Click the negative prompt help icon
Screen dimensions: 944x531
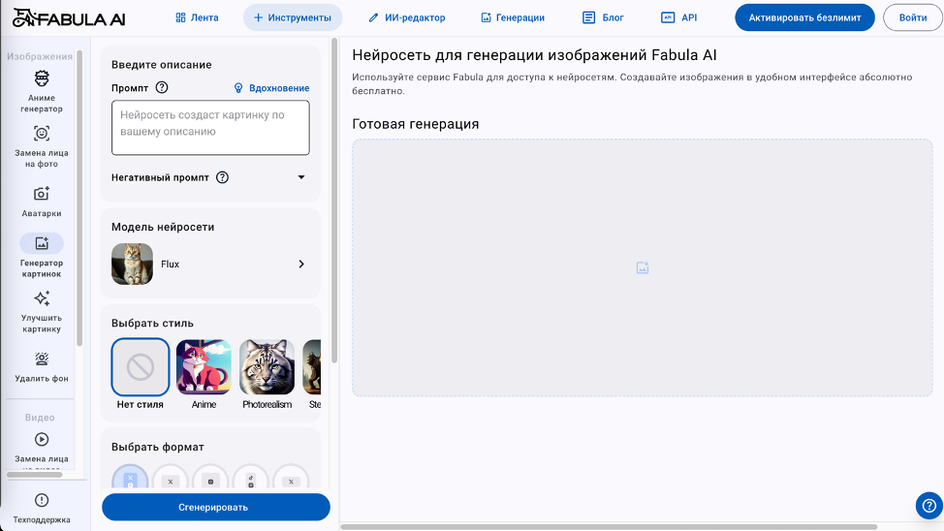click(x=222, y=177)
